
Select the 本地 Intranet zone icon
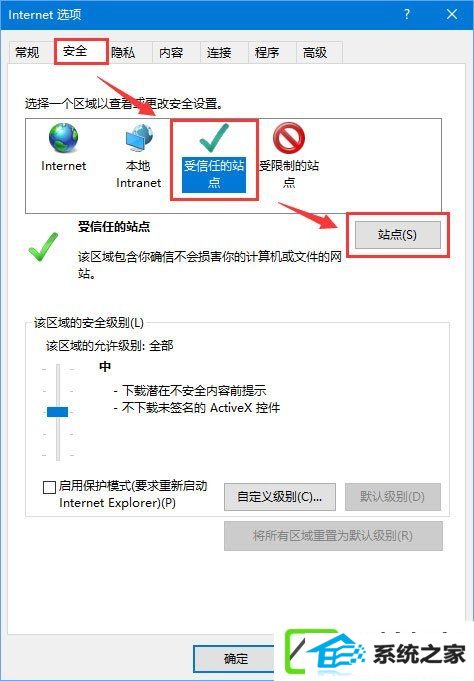(x=139, y=138)
